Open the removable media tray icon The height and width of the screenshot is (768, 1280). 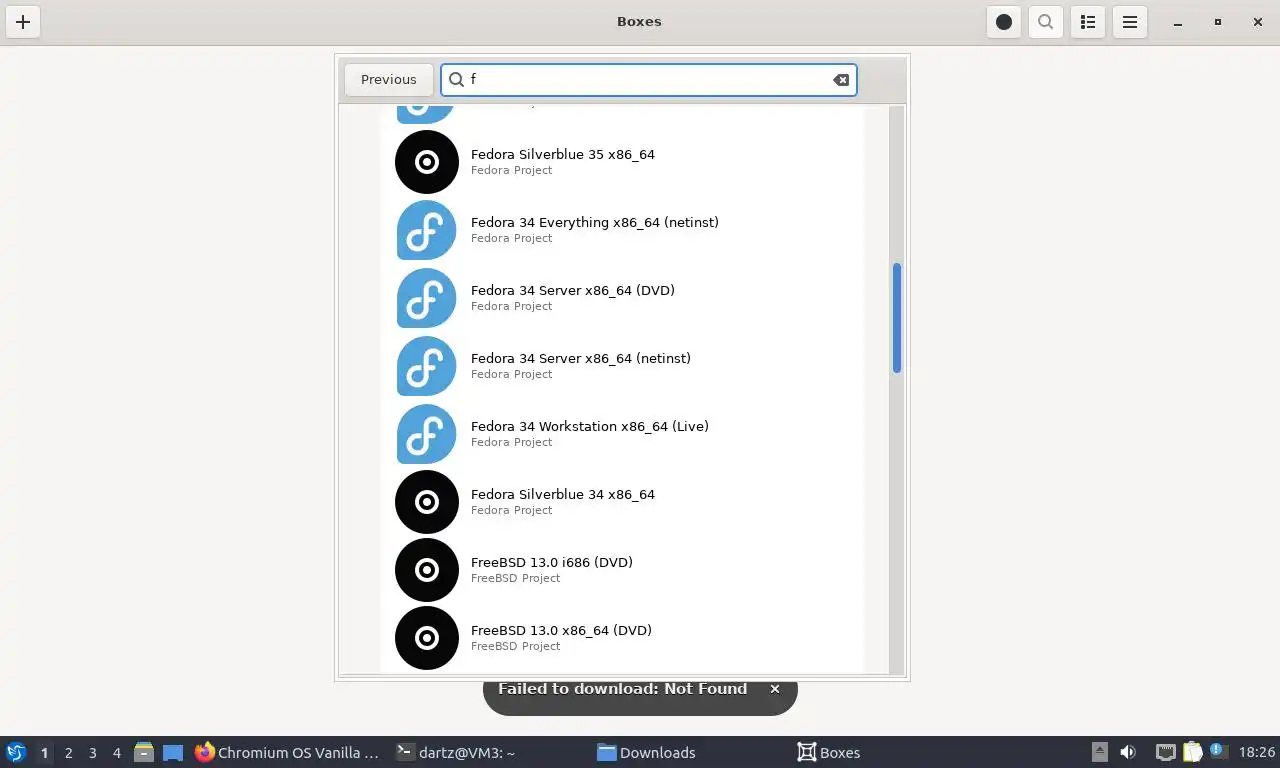(1099, 752)
